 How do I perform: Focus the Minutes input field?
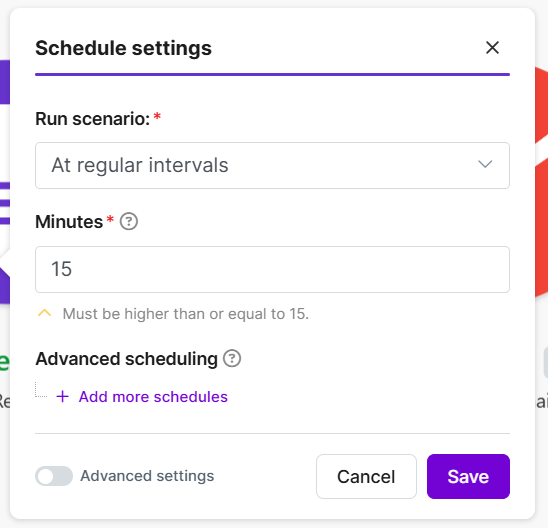click(272, 269)
